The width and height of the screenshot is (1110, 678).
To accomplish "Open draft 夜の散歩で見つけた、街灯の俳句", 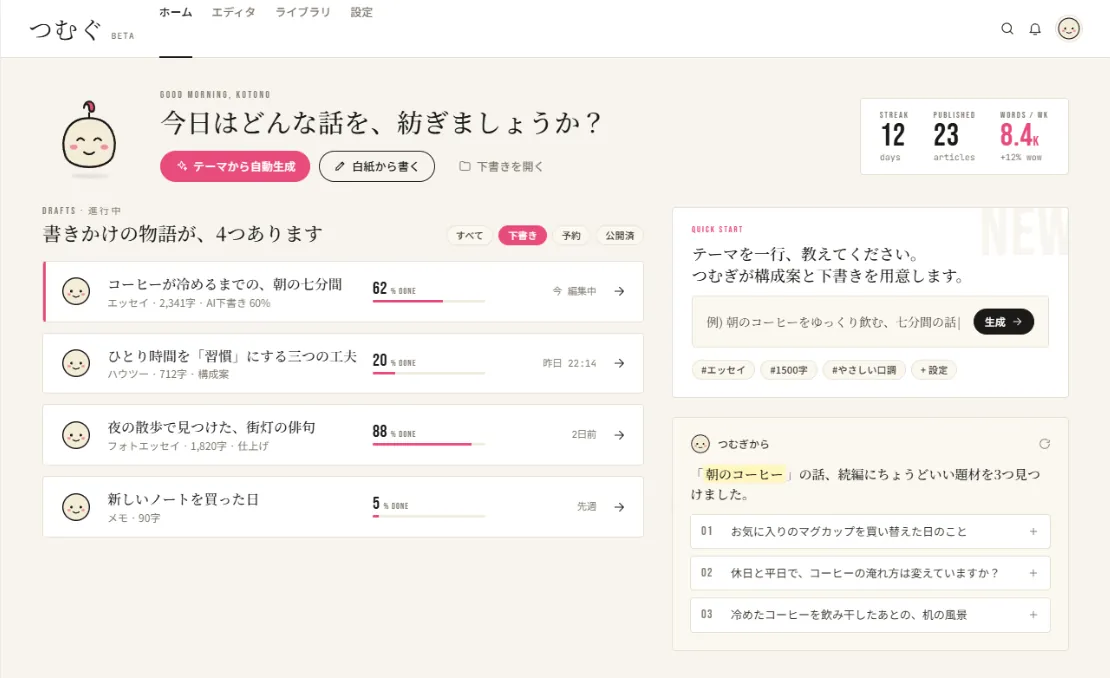I will [x=343, y=435].
